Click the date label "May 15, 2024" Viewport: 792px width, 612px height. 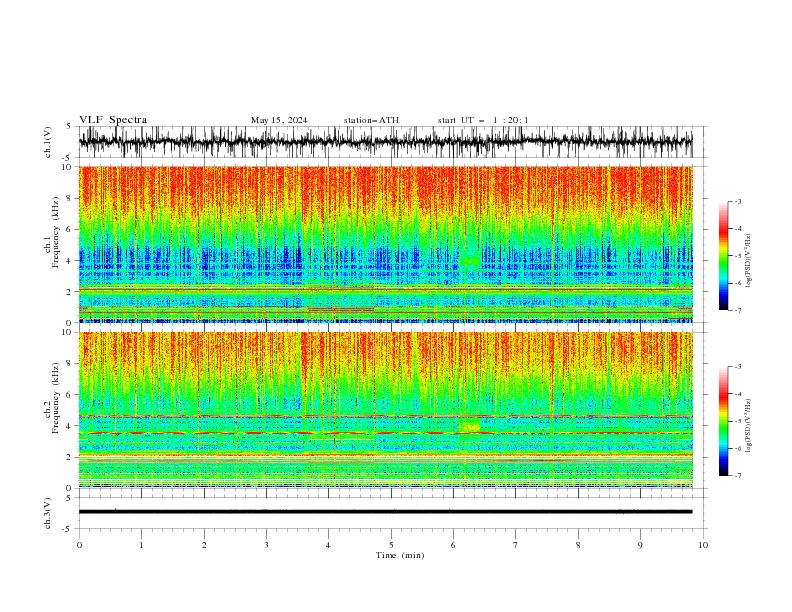coord(279,120)
